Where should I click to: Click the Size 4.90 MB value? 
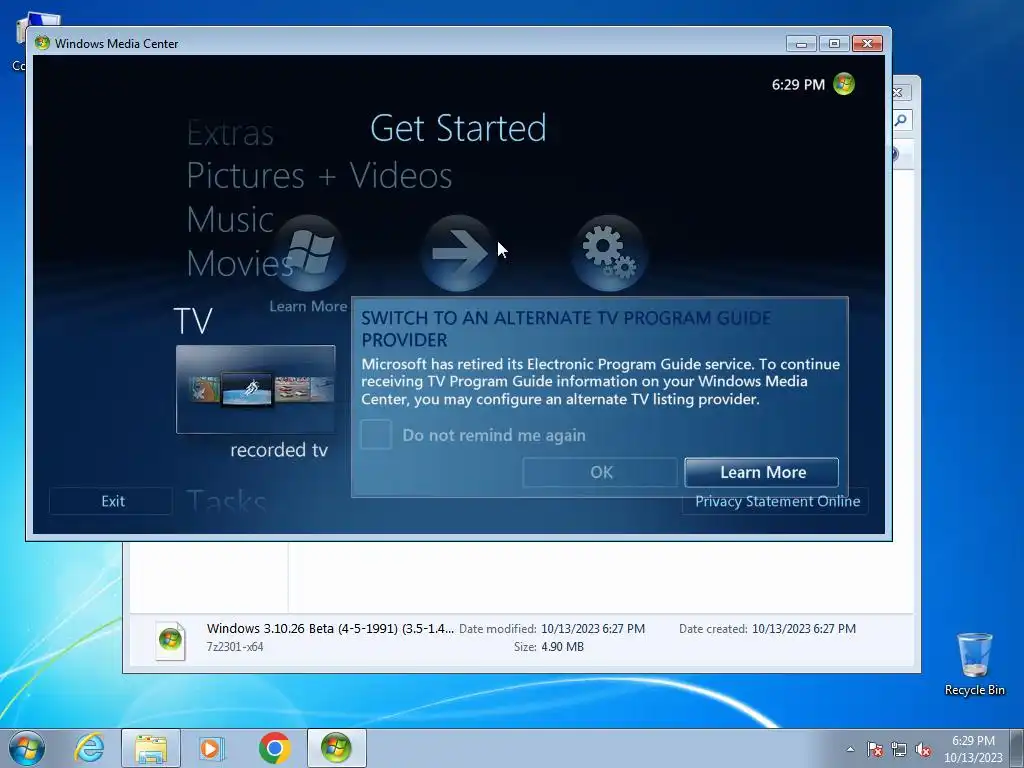(562, 647)
